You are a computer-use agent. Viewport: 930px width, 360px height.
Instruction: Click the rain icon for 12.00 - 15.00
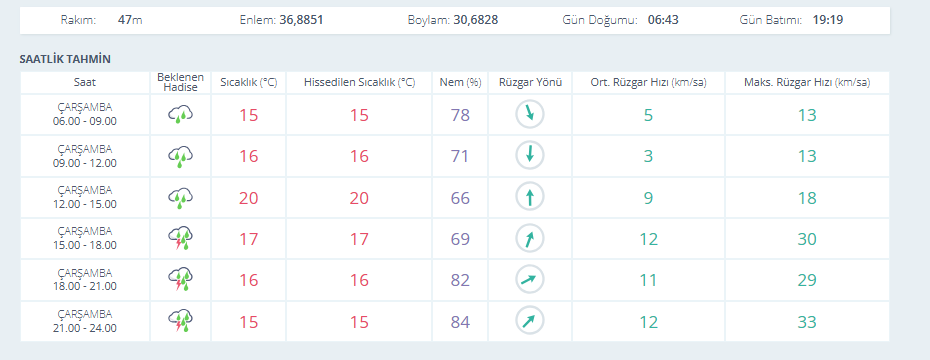click(x=180, y=197)
